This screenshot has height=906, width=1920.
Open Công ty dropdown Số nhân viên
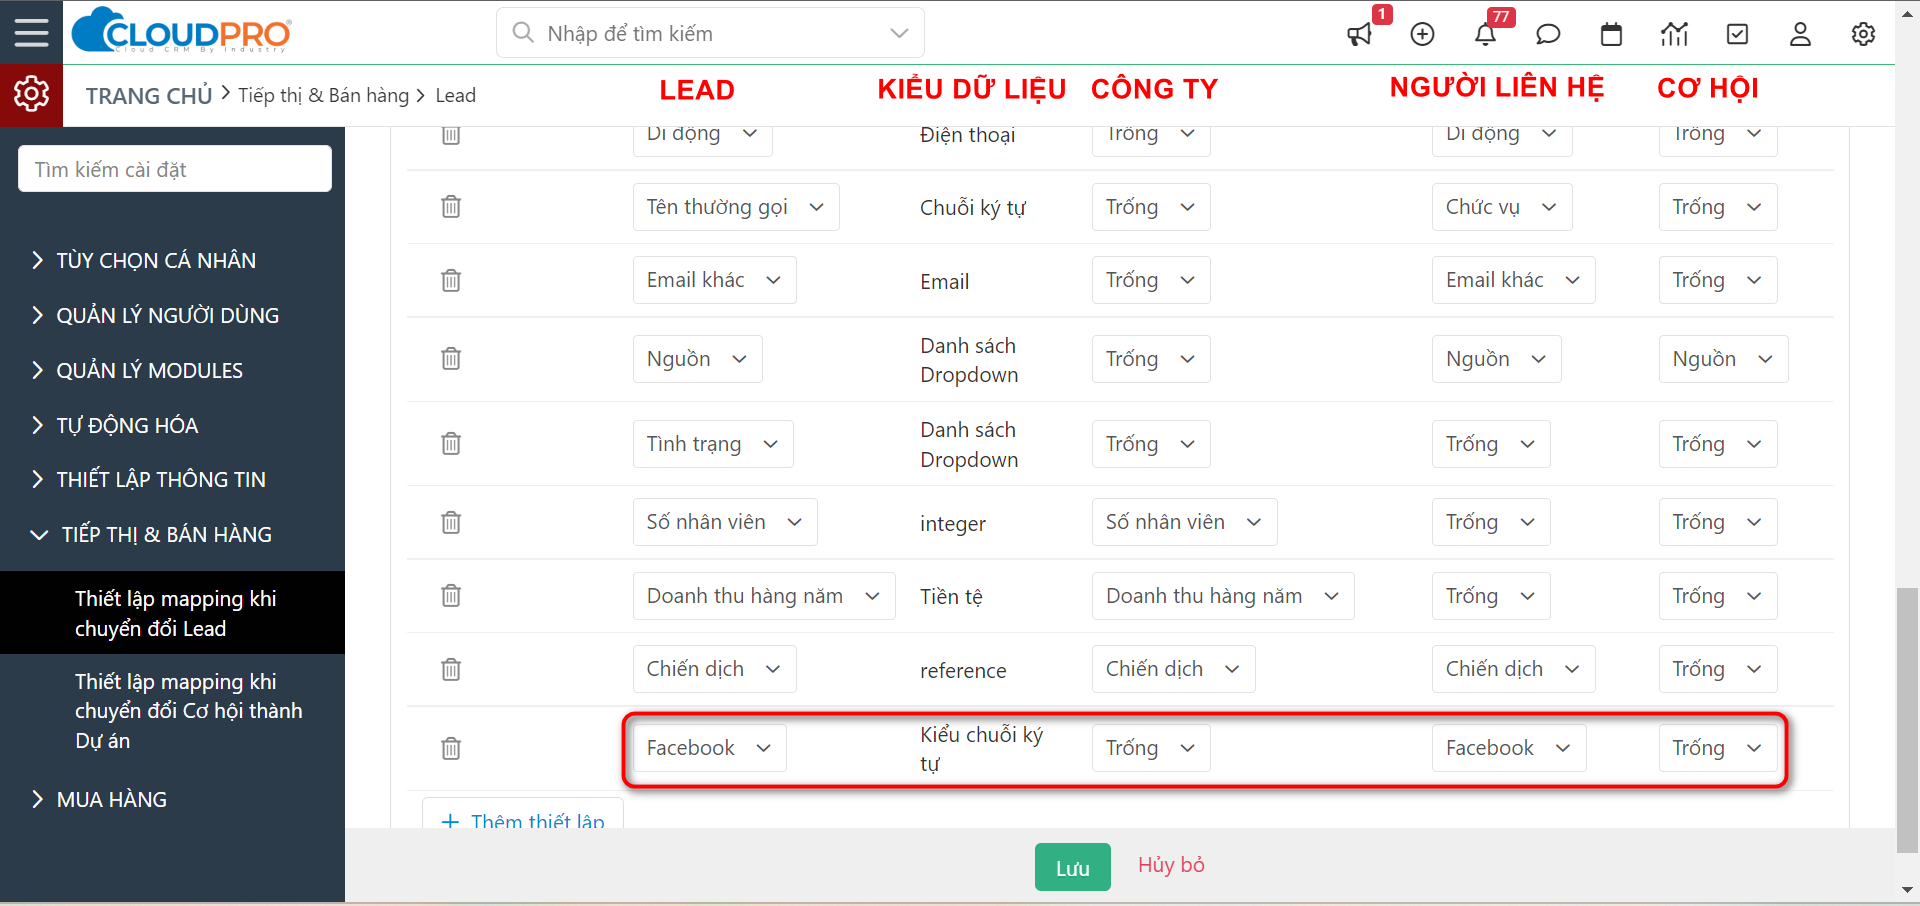[x=1184, y=522]
